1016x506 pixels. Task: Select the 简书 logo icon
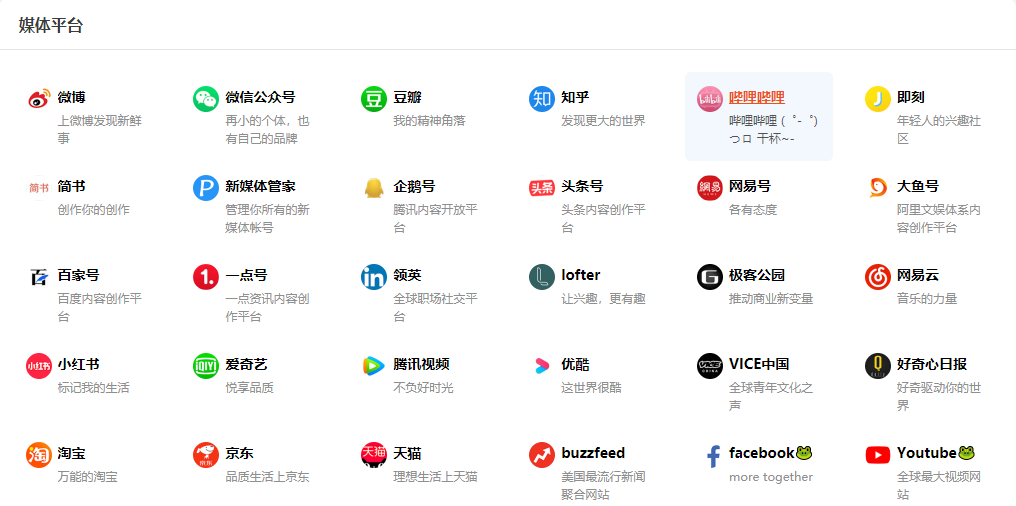pos(38,188)
